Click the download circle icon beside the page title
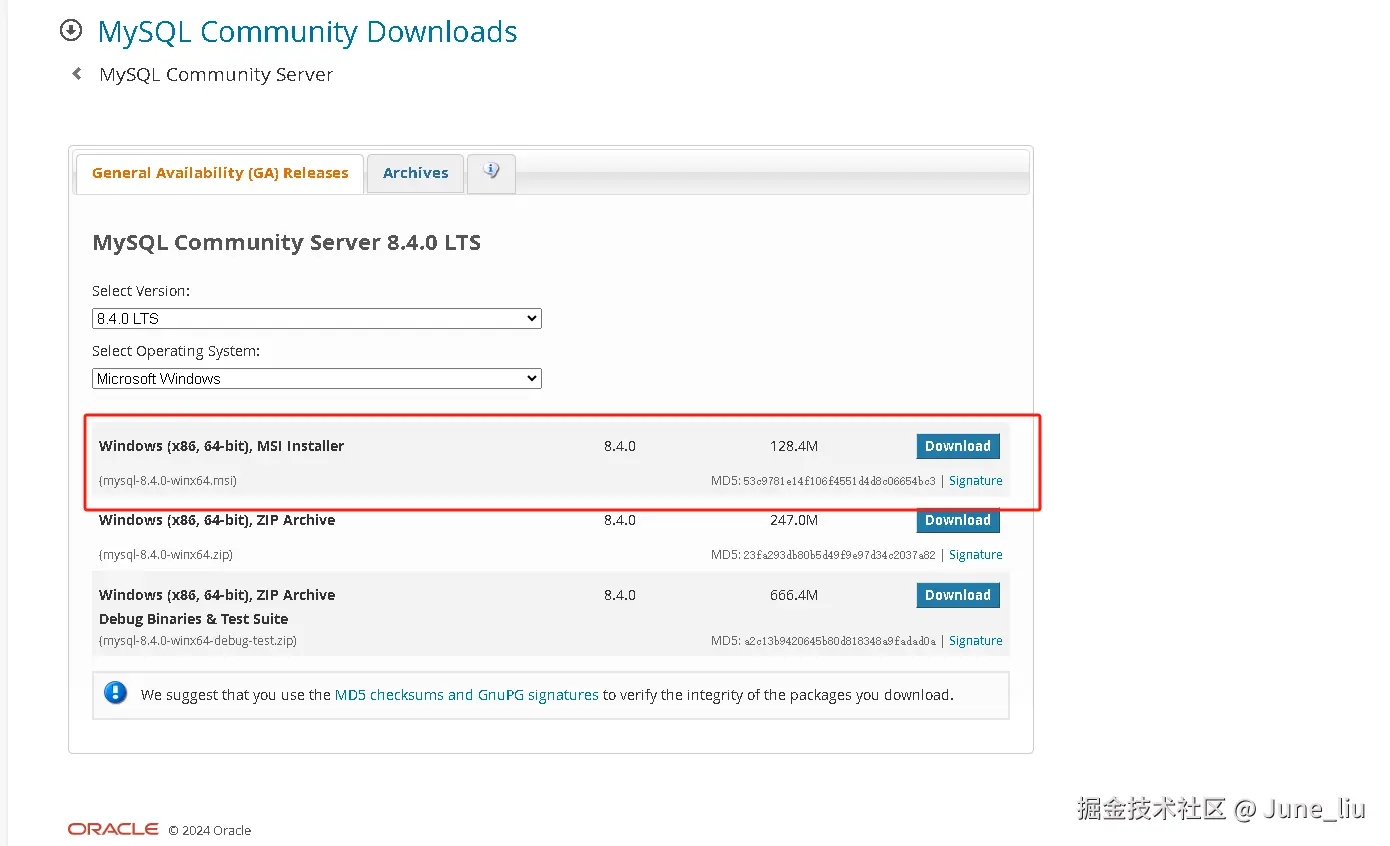Screen dimensions: 1390x846 click(71, 31)
